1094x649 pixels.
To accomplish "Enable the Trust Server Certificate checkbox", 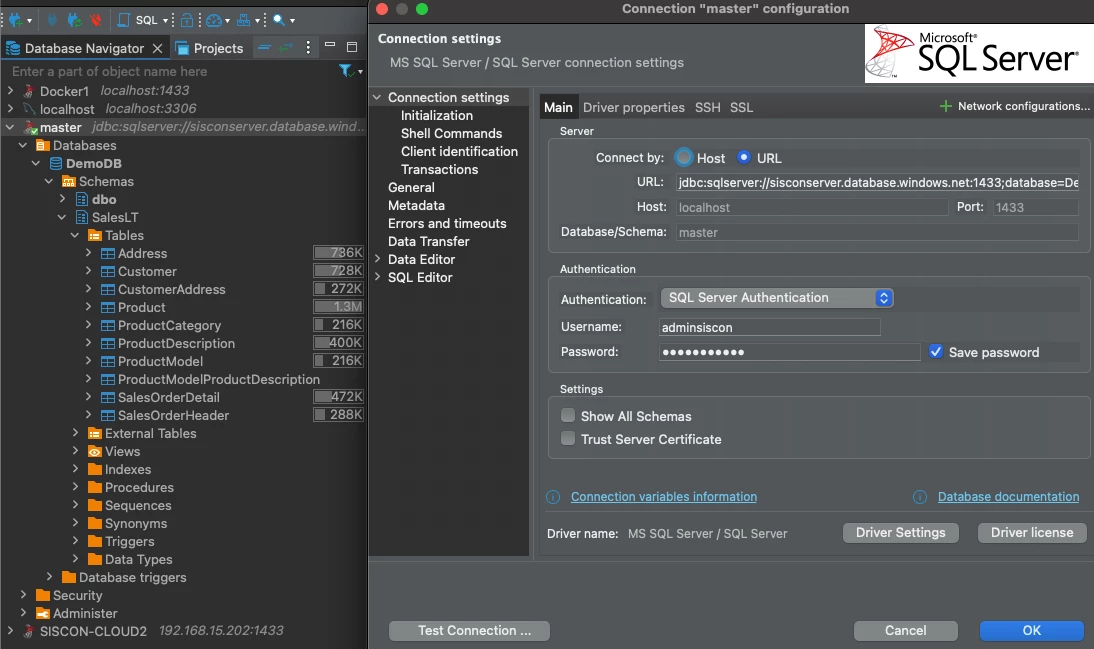I will coord(568,438).
